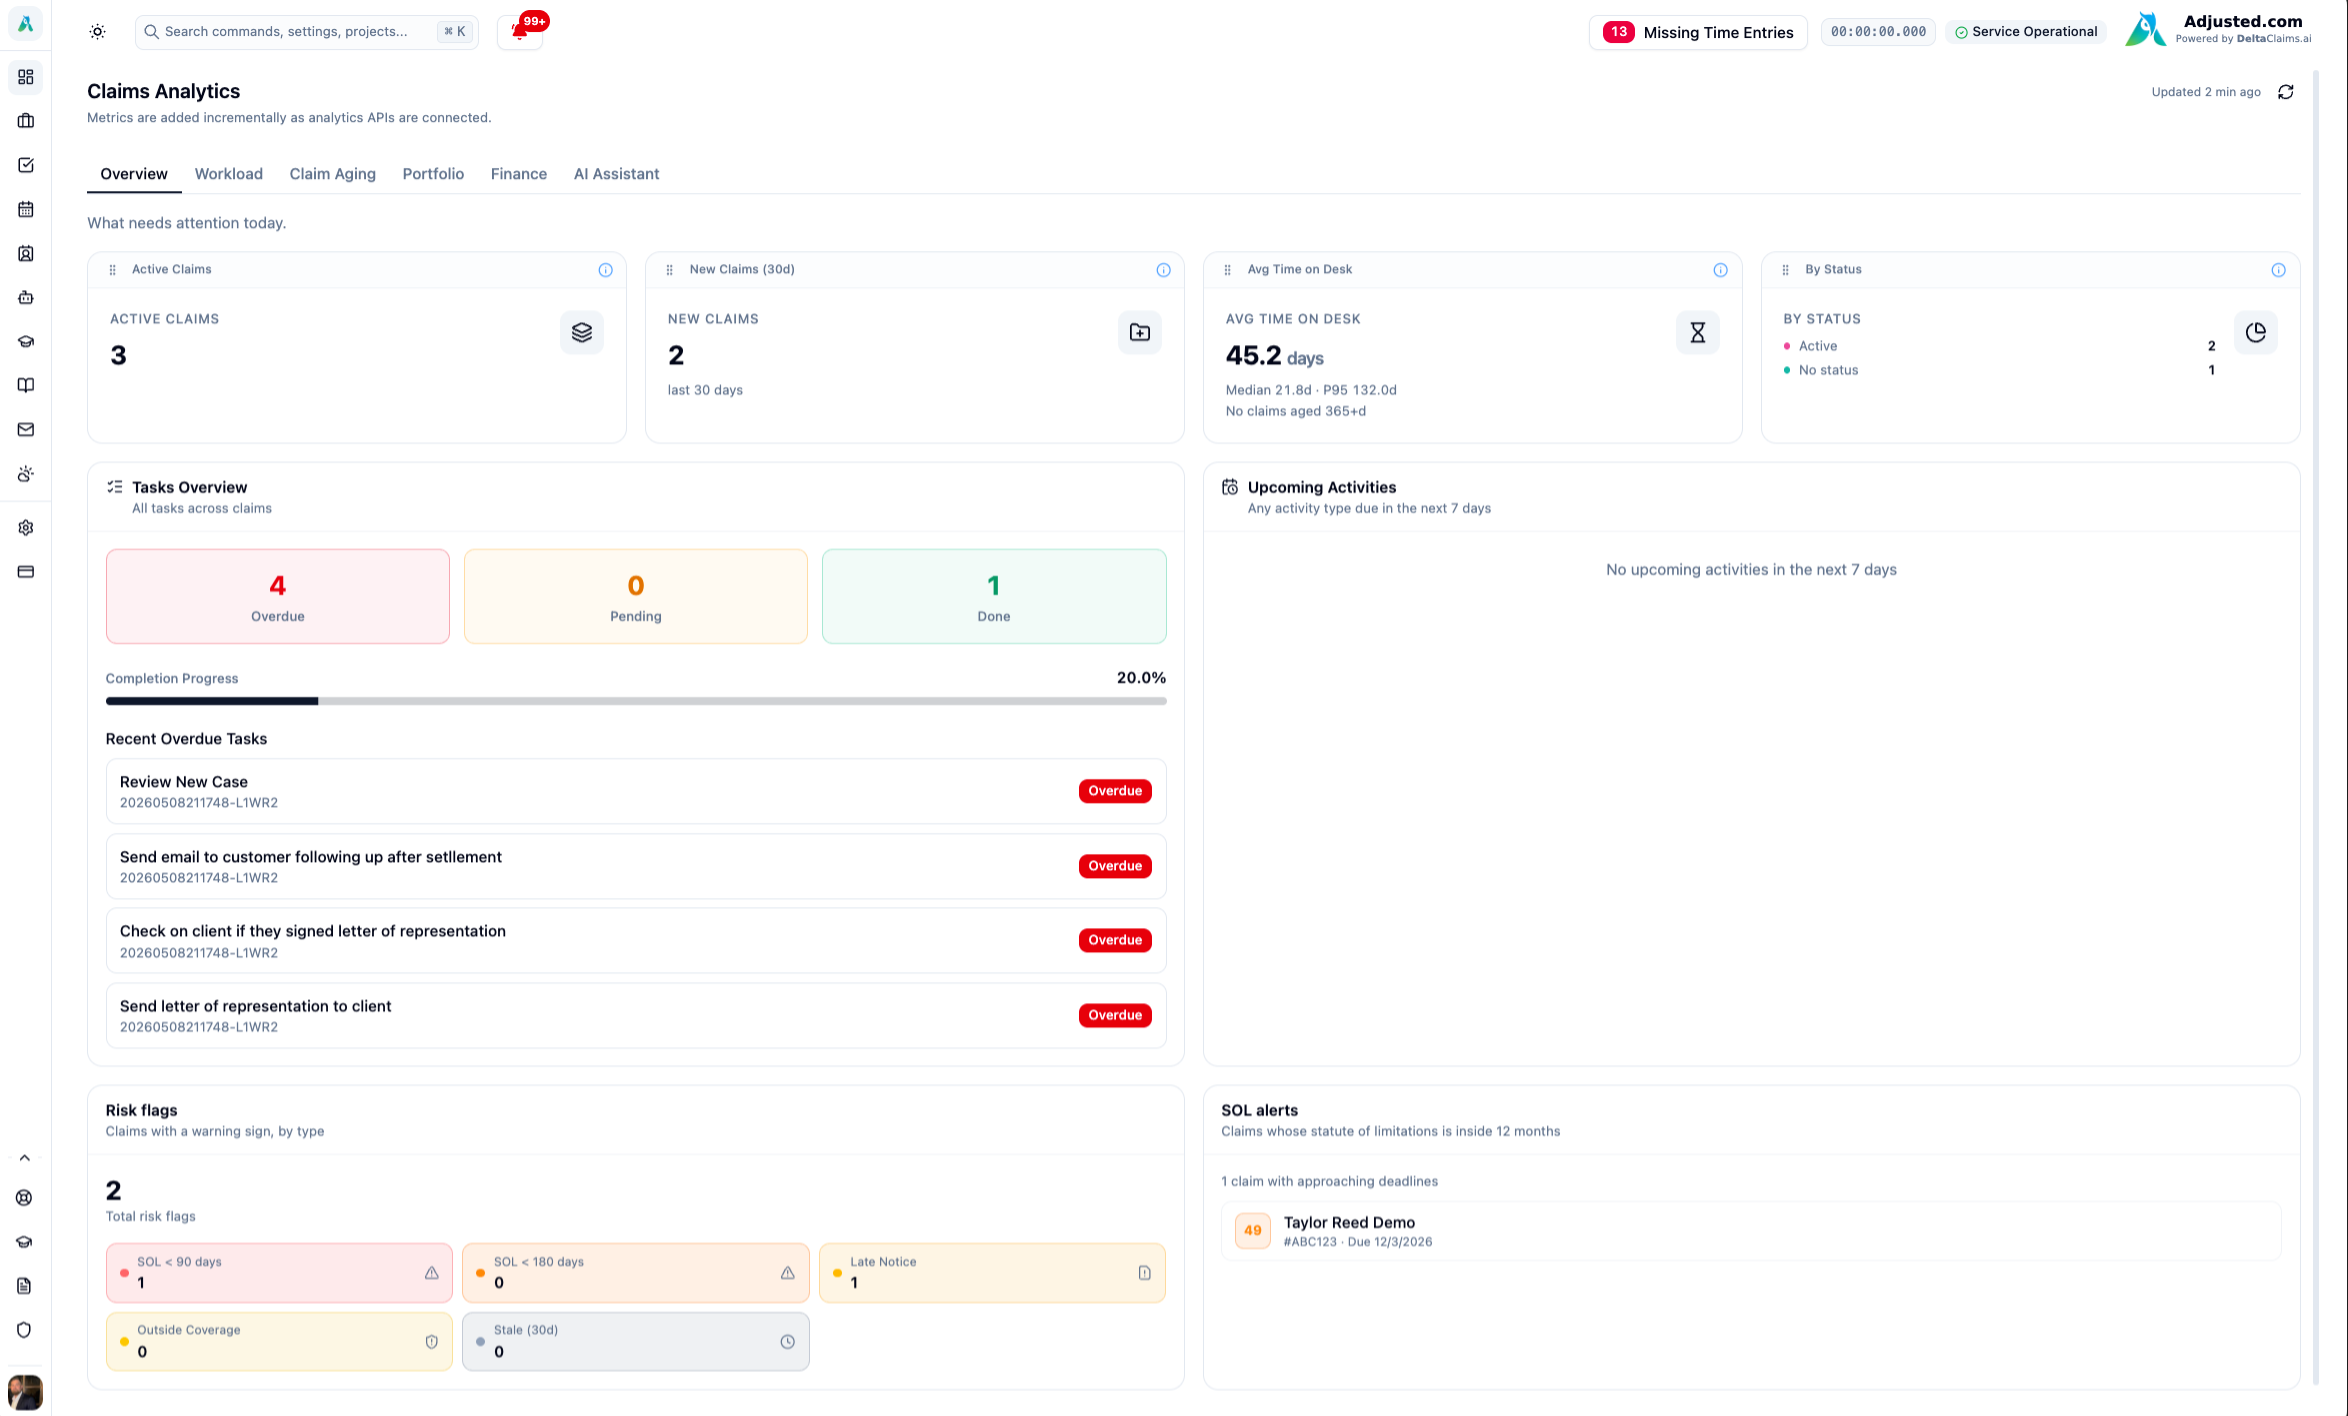Screen dimensions: 2348x1416
Task: Switch to the Portfolio tab
Action: [x=433, y=174]
